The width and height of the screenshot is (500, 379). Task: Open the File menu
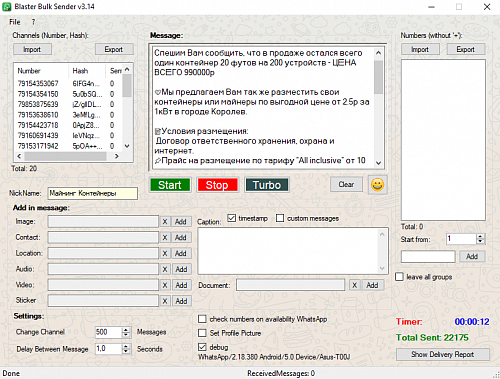coord(15,22)
